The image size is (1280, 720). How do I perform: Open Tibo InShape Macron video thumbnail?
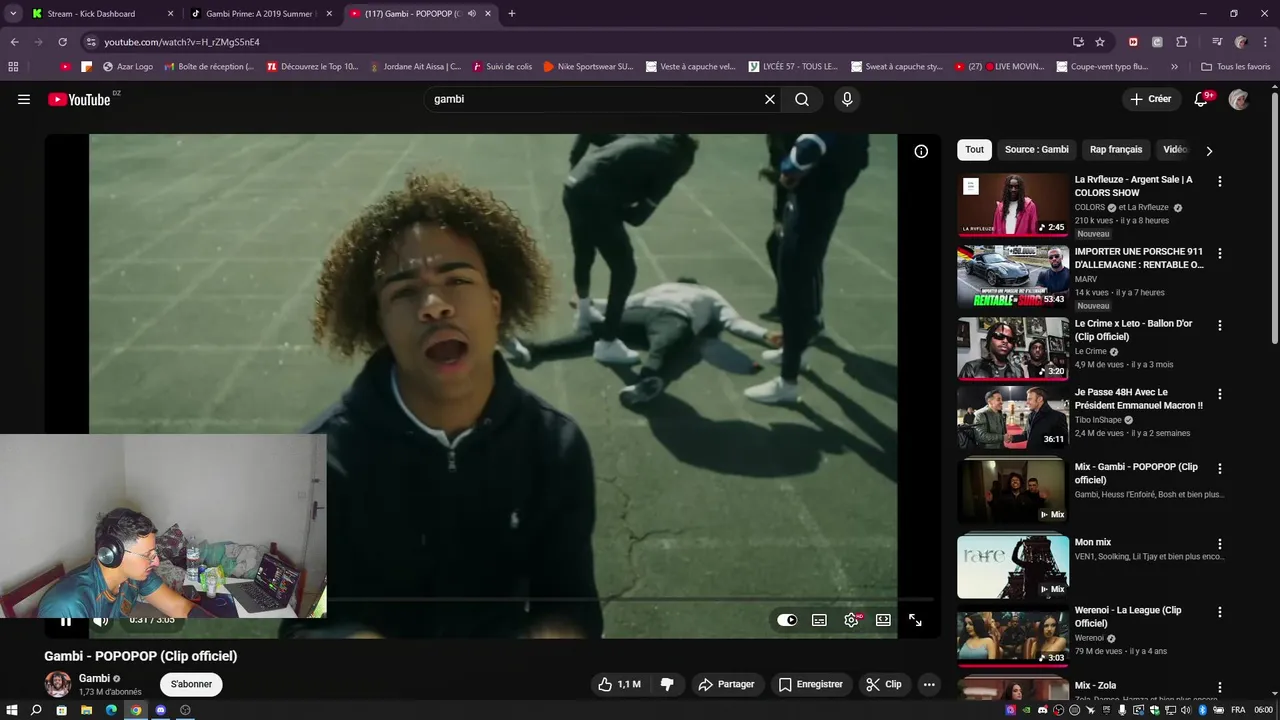[x=1013, y=417]
